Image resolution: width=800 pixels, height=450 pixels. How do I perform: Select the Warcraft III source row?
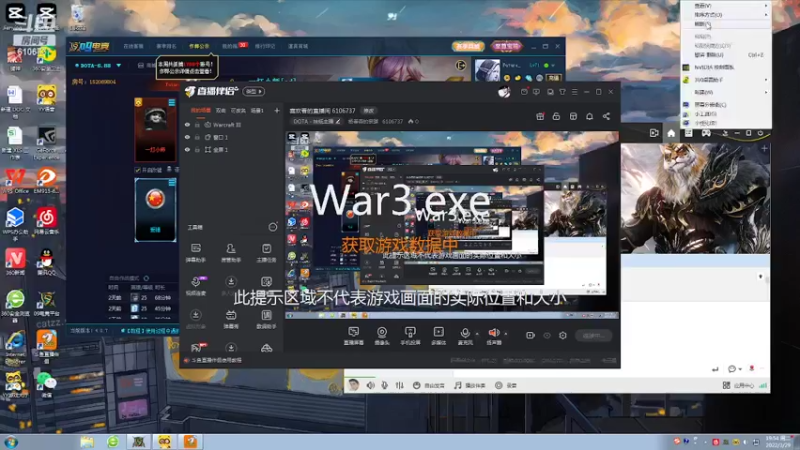[232, 124]
